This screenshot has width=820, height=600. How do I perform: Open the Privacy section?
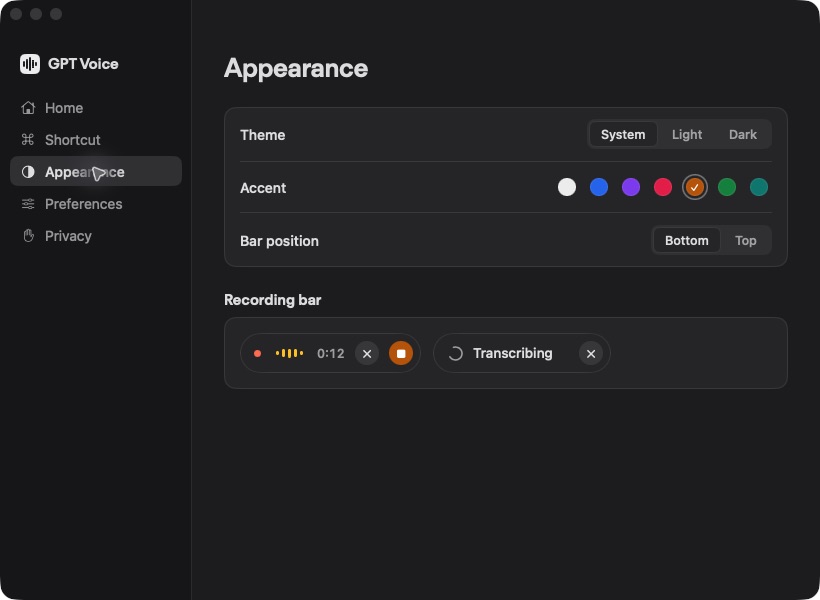[96, 236]
